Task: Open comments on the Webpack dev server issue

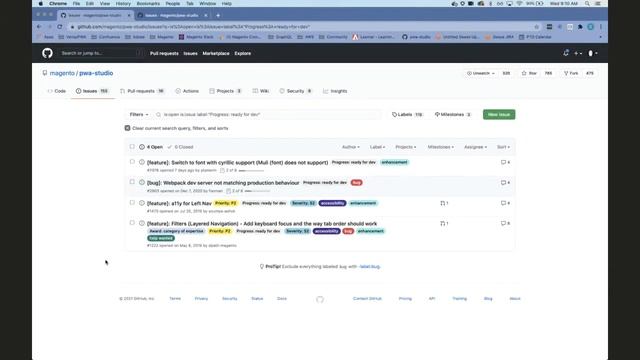Action: [505, 183]
